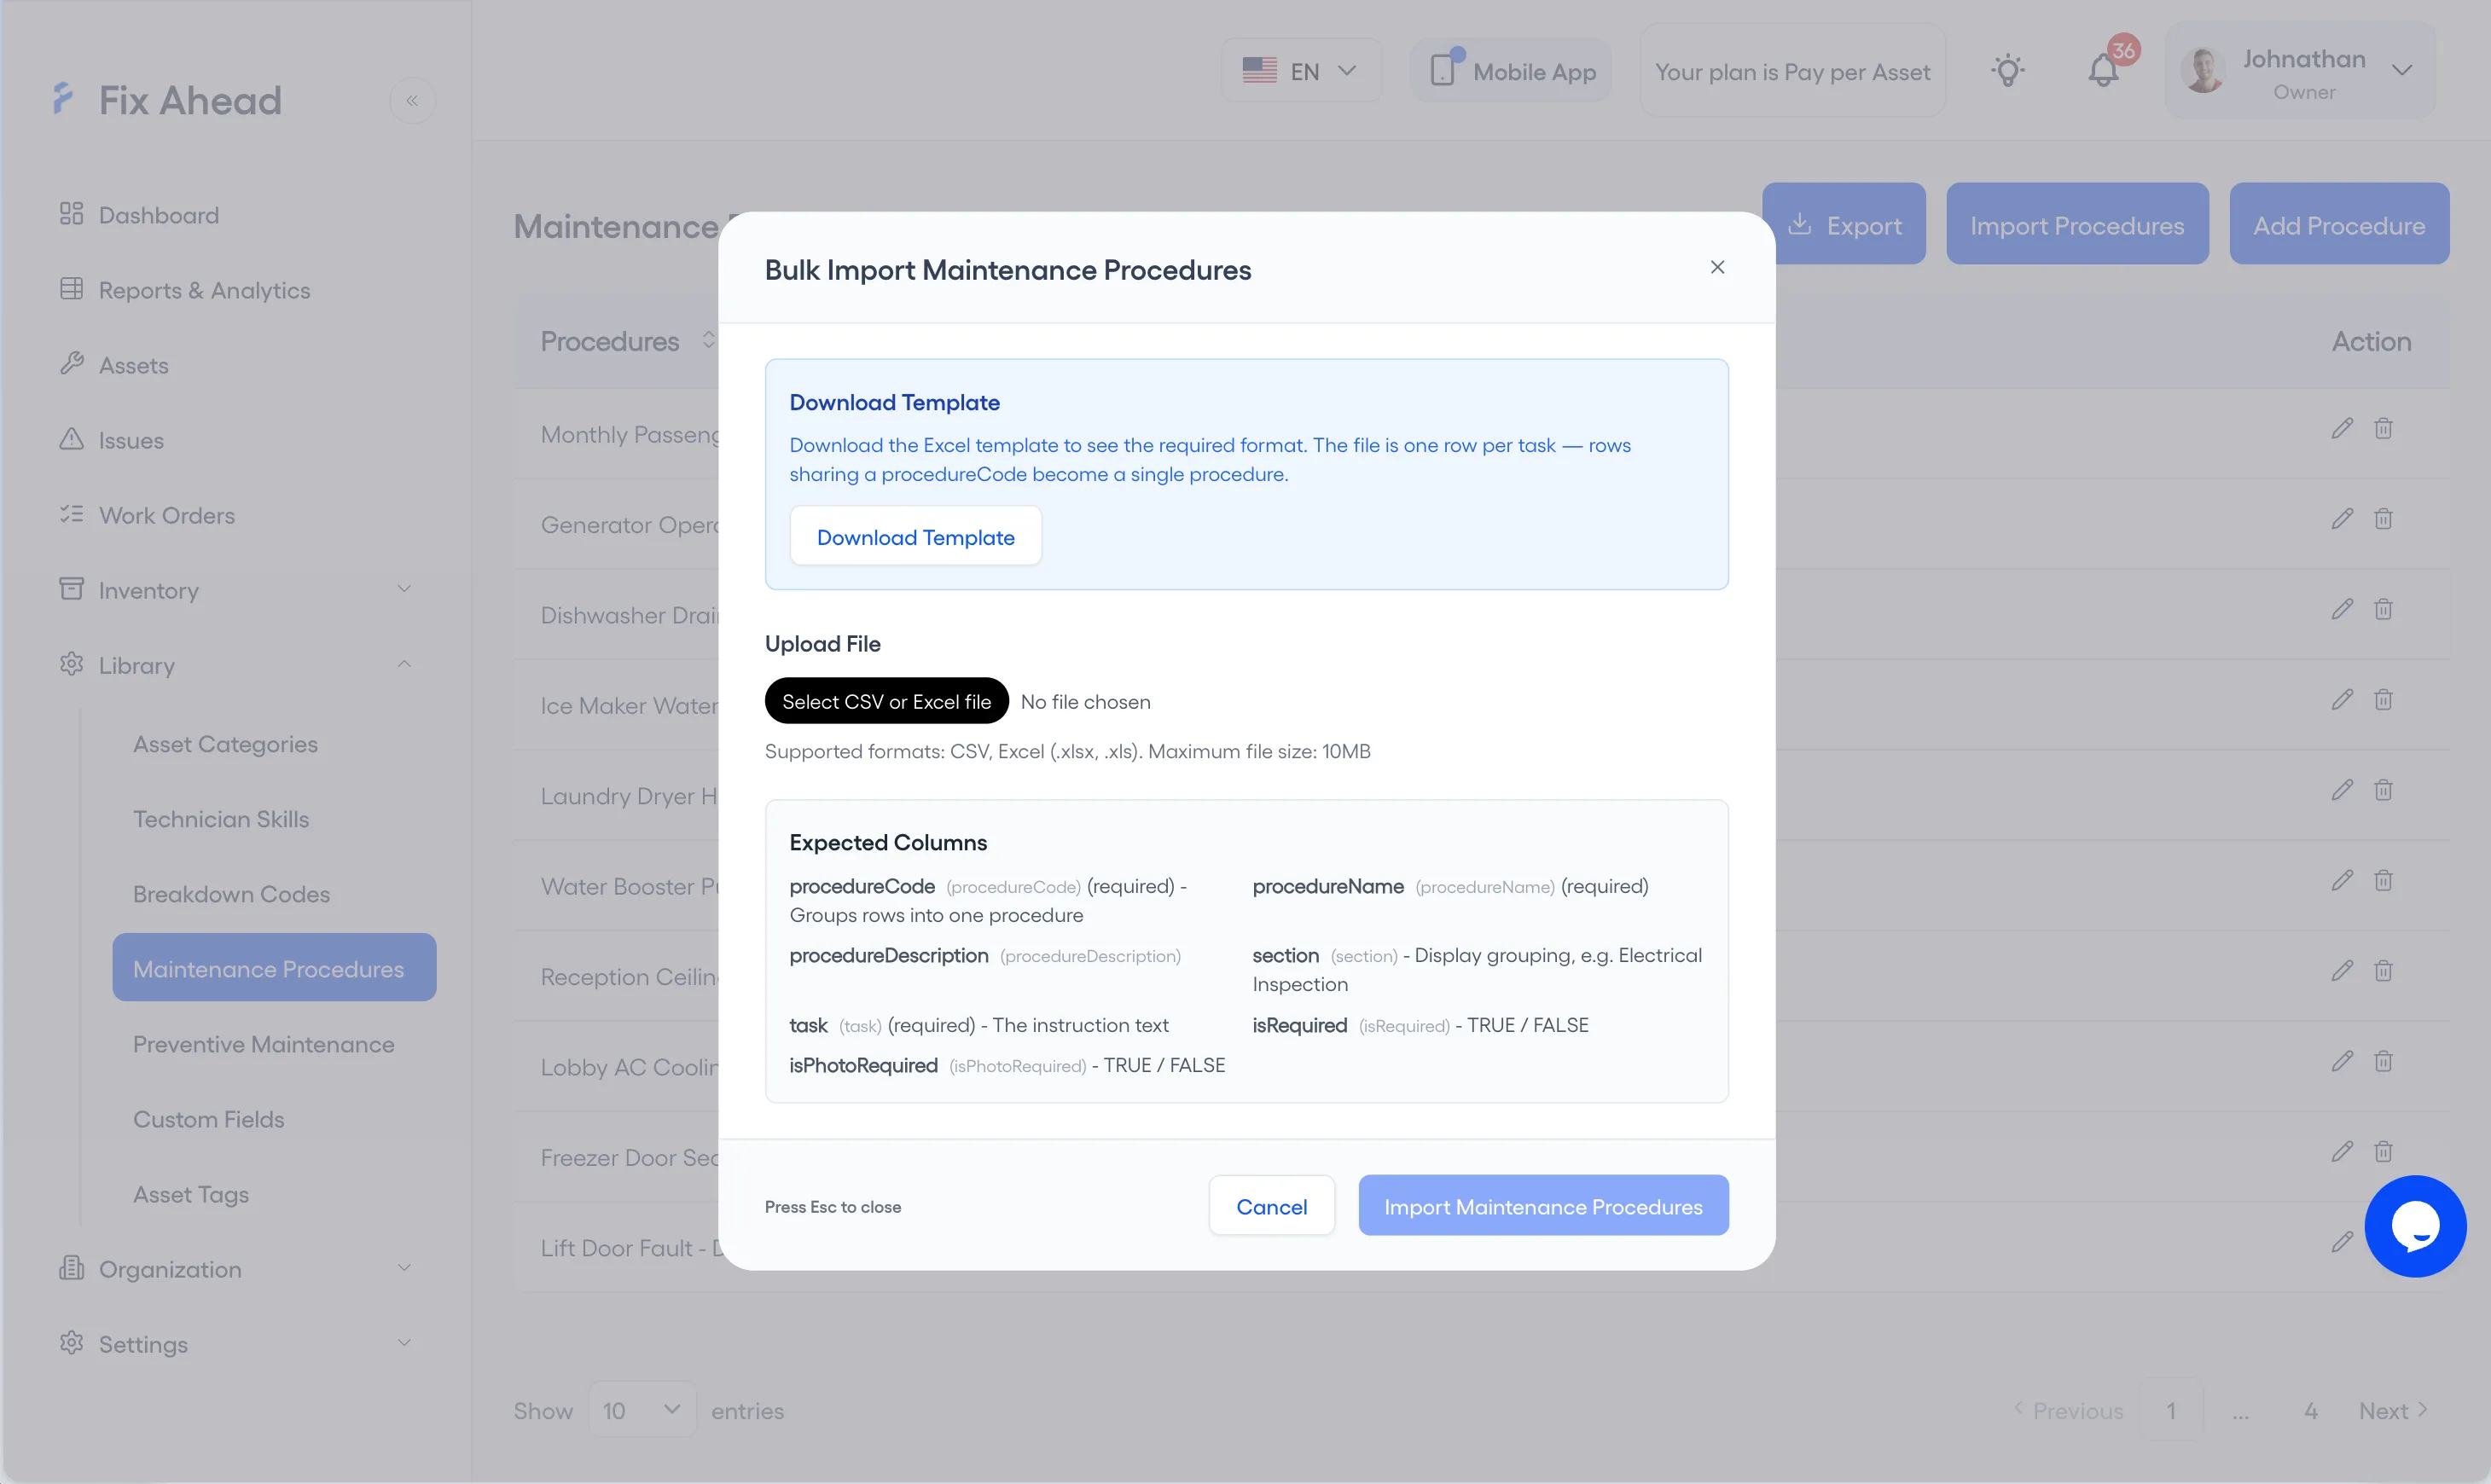This screenshot has height=1484, width=2491.
Task: Edit the Dishwasher Drain procedure row
Action: [x=2342, y=609]
